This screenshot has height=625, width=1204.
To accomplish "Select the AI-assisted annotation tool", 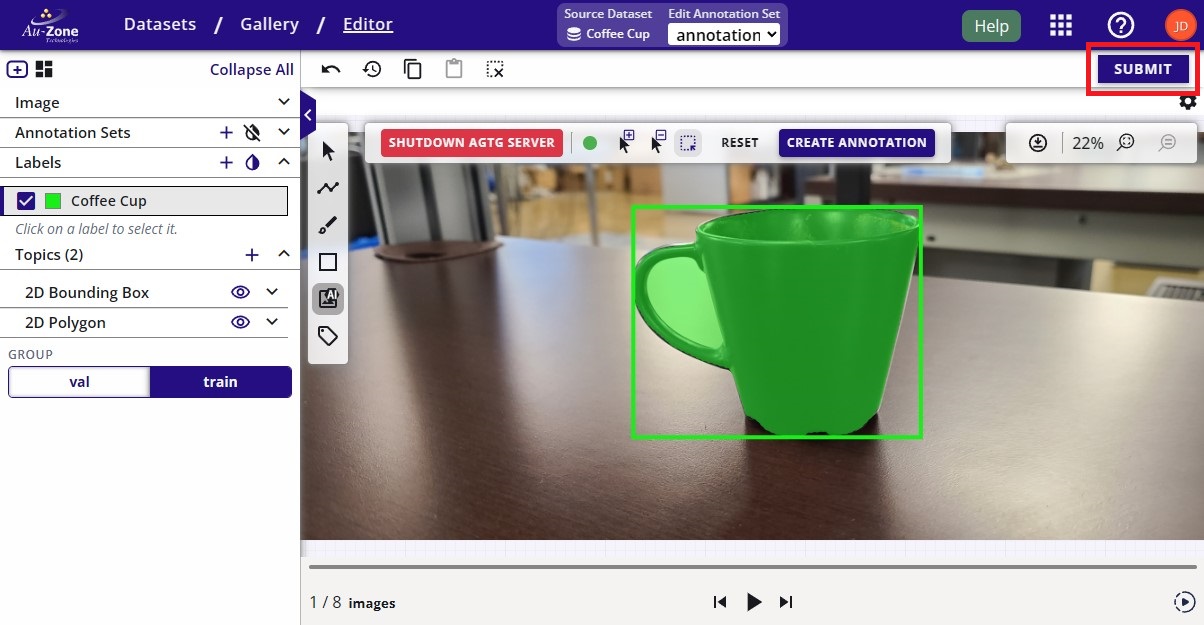I will [x=328, y=298].
